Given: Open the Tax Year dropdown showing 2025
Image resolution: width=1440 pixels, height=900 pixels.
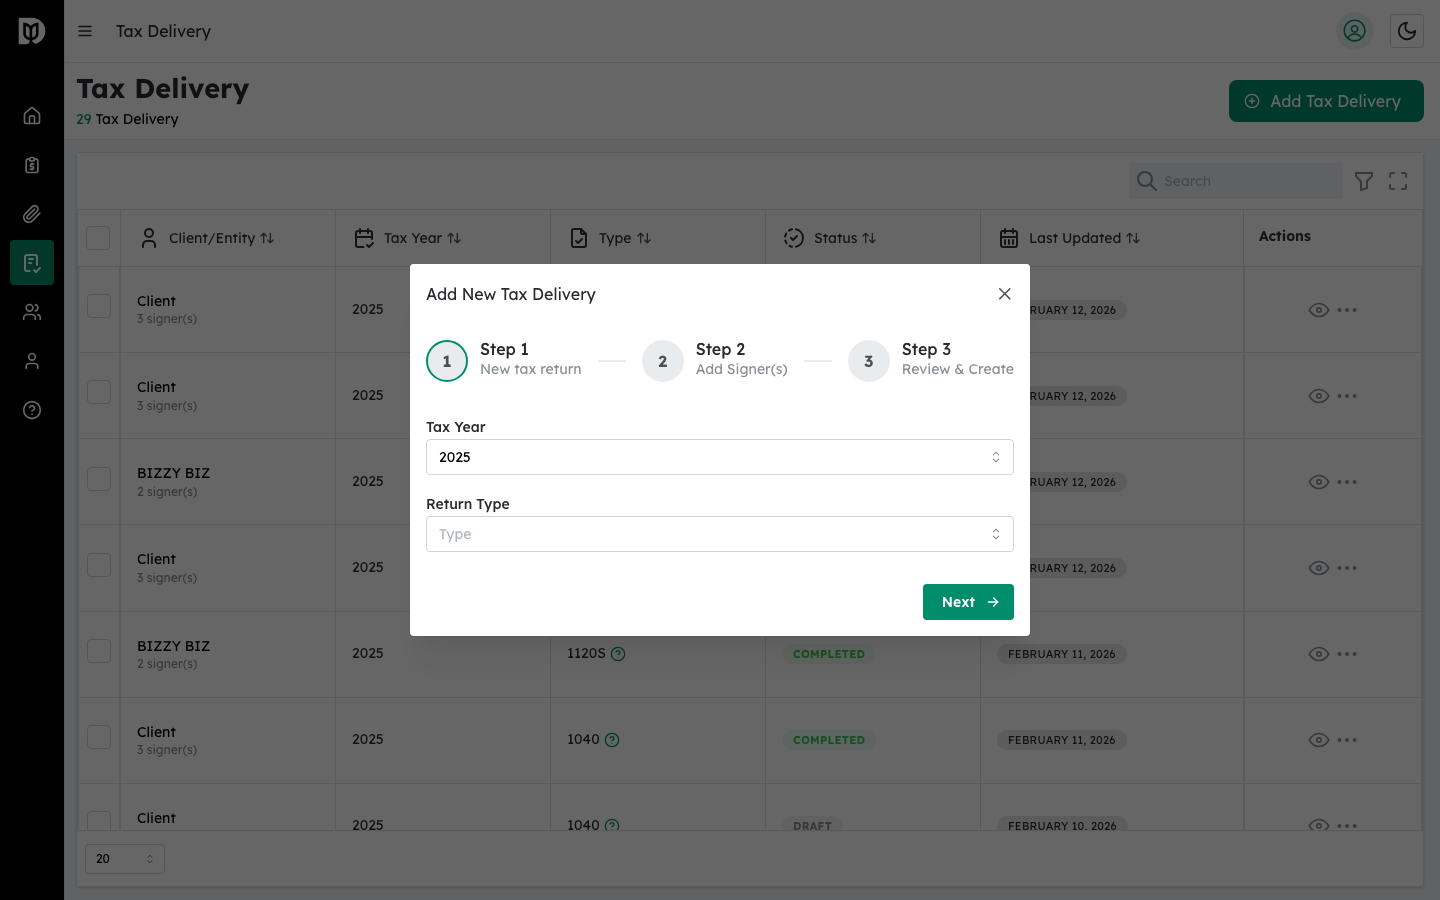Looking at the screenshot, I should (719, 457).
